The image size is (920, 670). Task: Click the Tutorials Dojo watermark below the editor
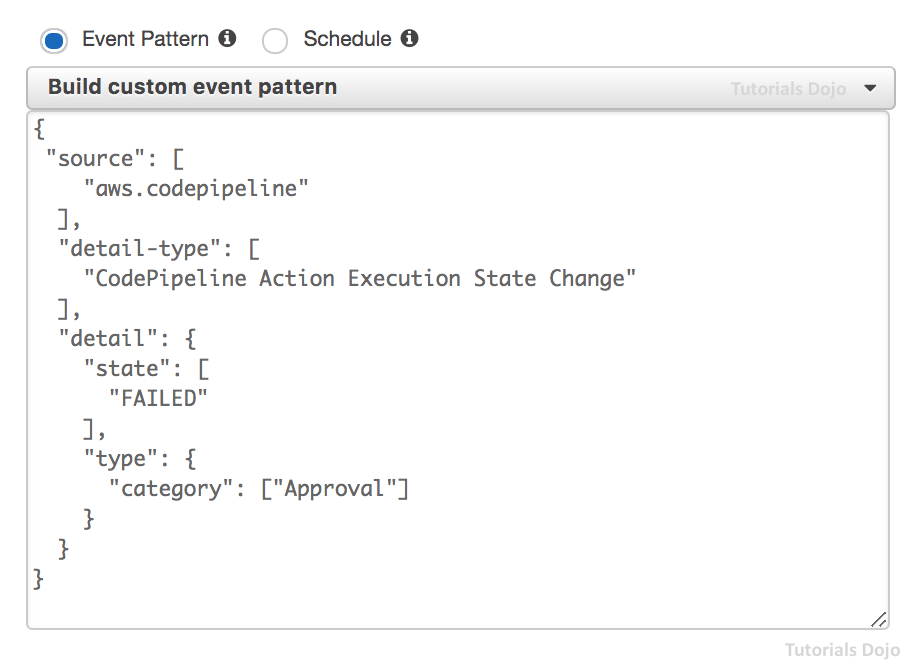pyautogui.click(x=842, y=650)
